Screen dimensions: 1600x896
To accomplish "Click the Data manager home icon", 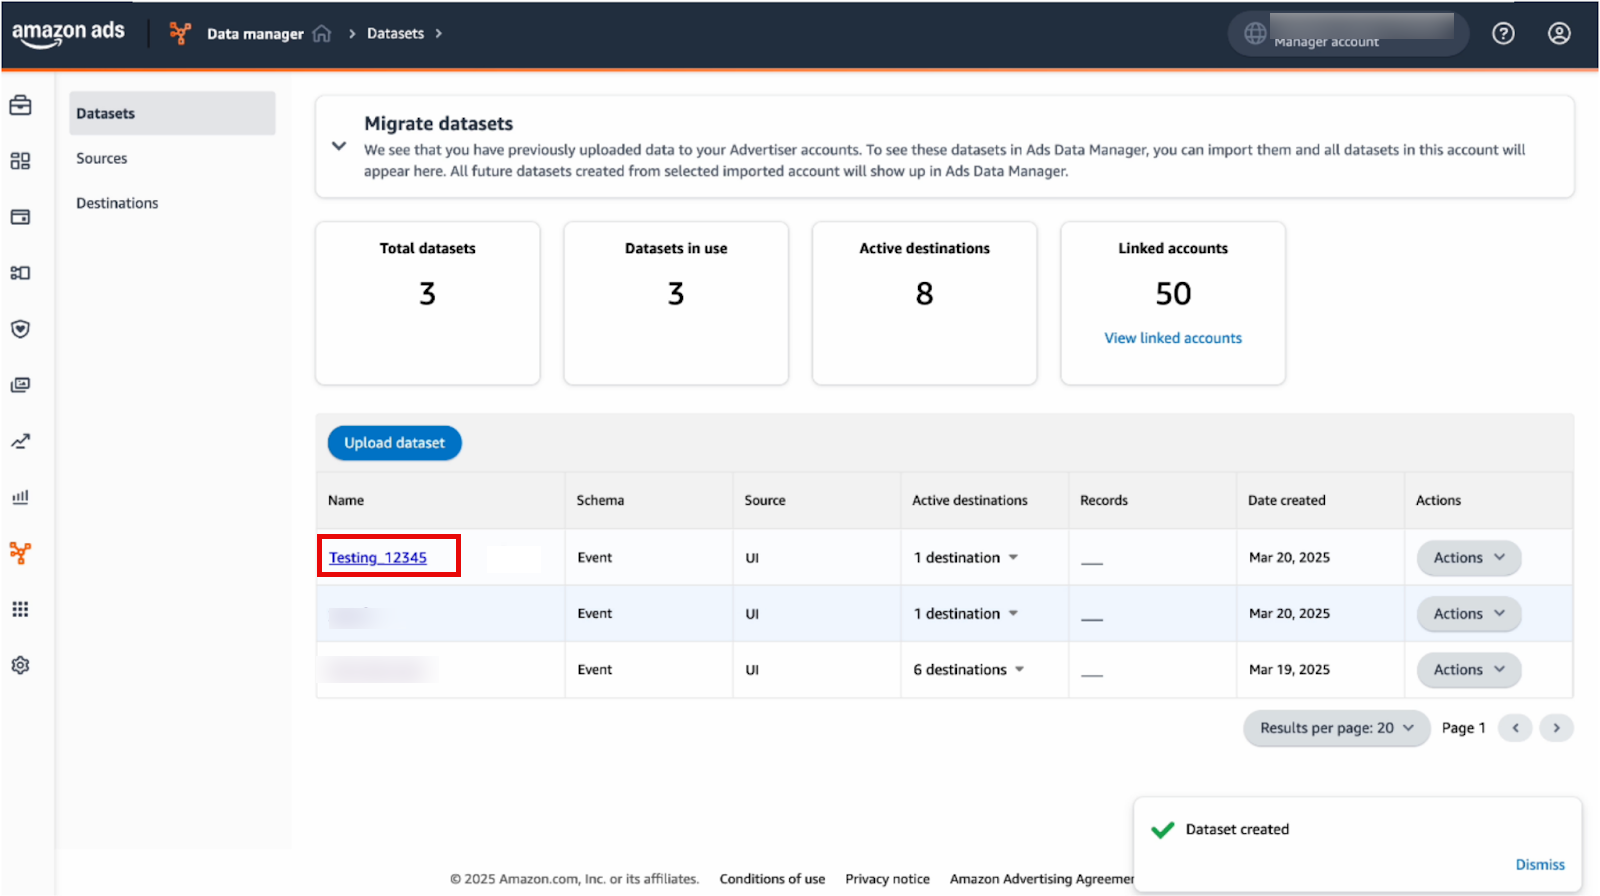I will click(x=322, y=34).
